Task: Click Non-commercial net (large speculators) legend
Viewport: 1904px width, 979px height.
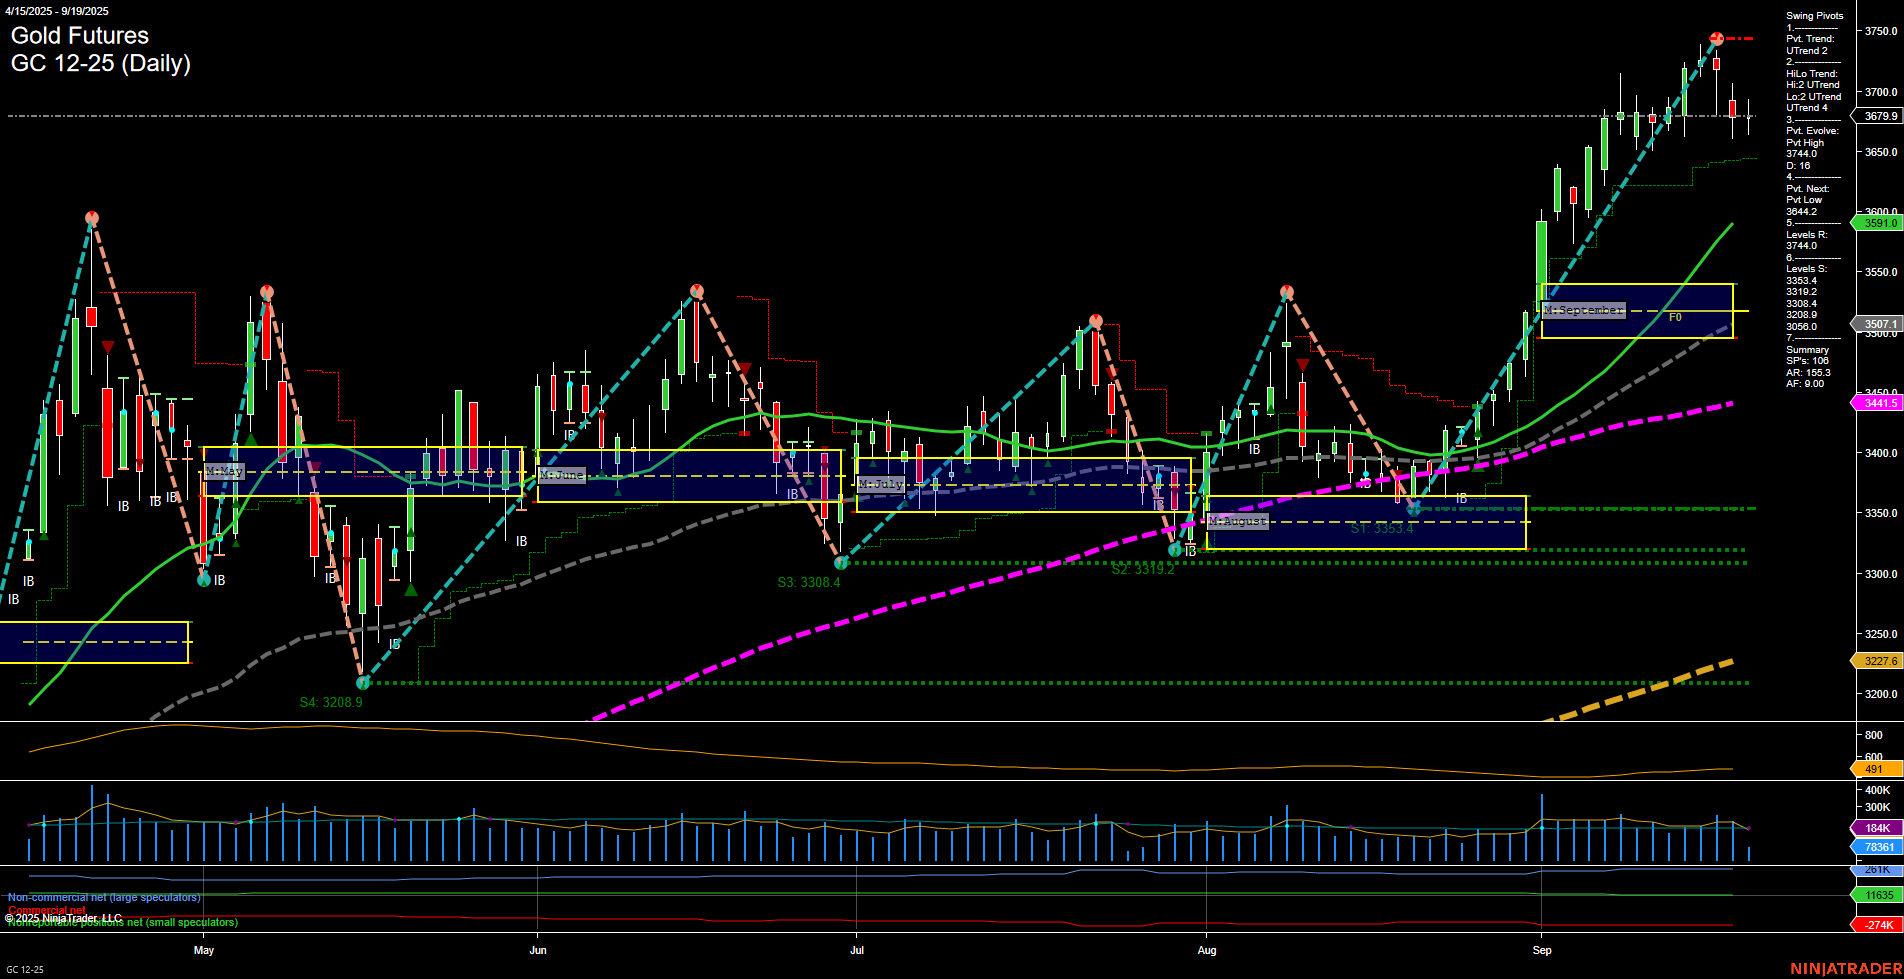Action: tap(104, 898)
